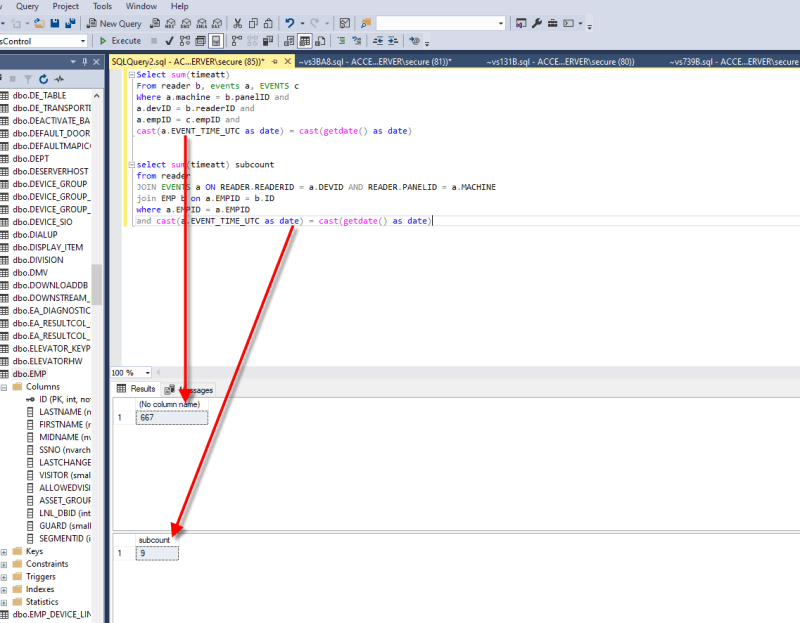
Task: Click the Uncomment selected lines icon
Action: click(357, 41)
